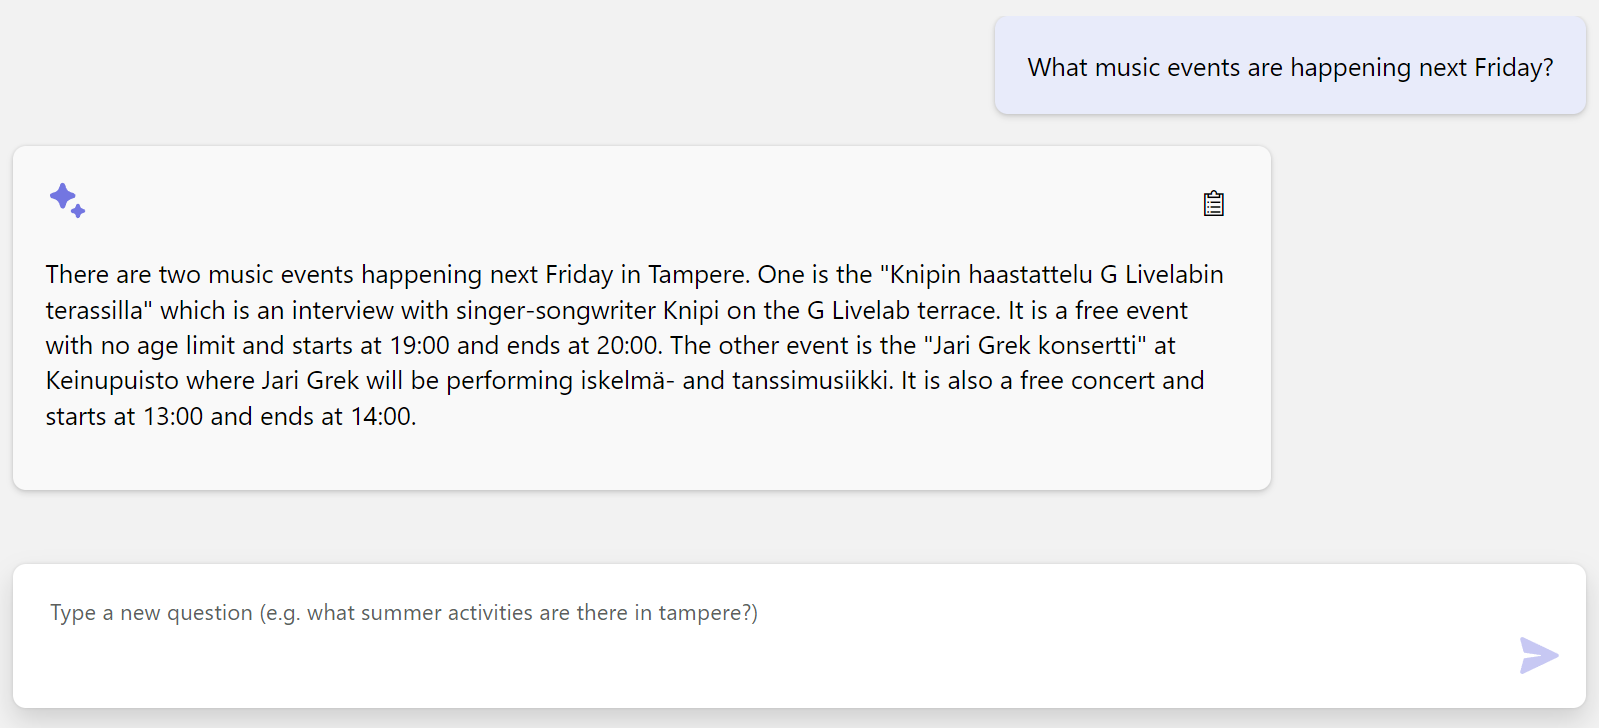
Task: Click the '13:00' start time text
Action: pos(173,416)
